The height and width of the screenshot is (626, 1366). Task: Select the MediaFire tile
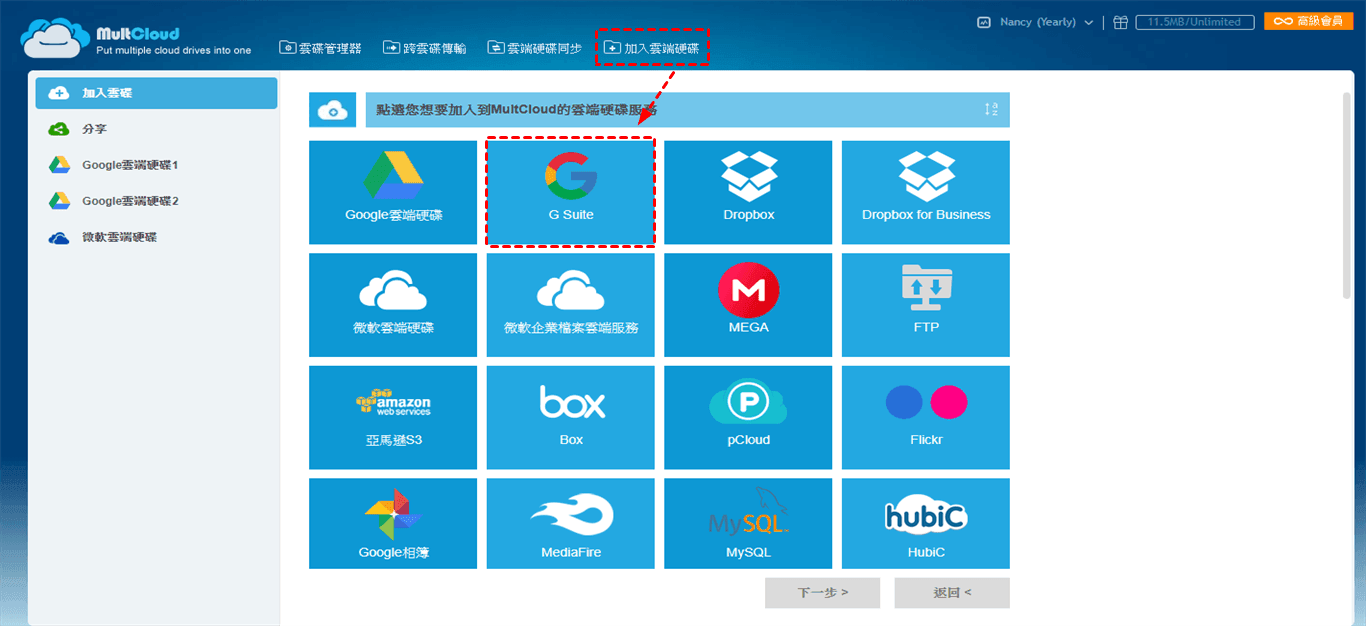(x=571, y=523)
